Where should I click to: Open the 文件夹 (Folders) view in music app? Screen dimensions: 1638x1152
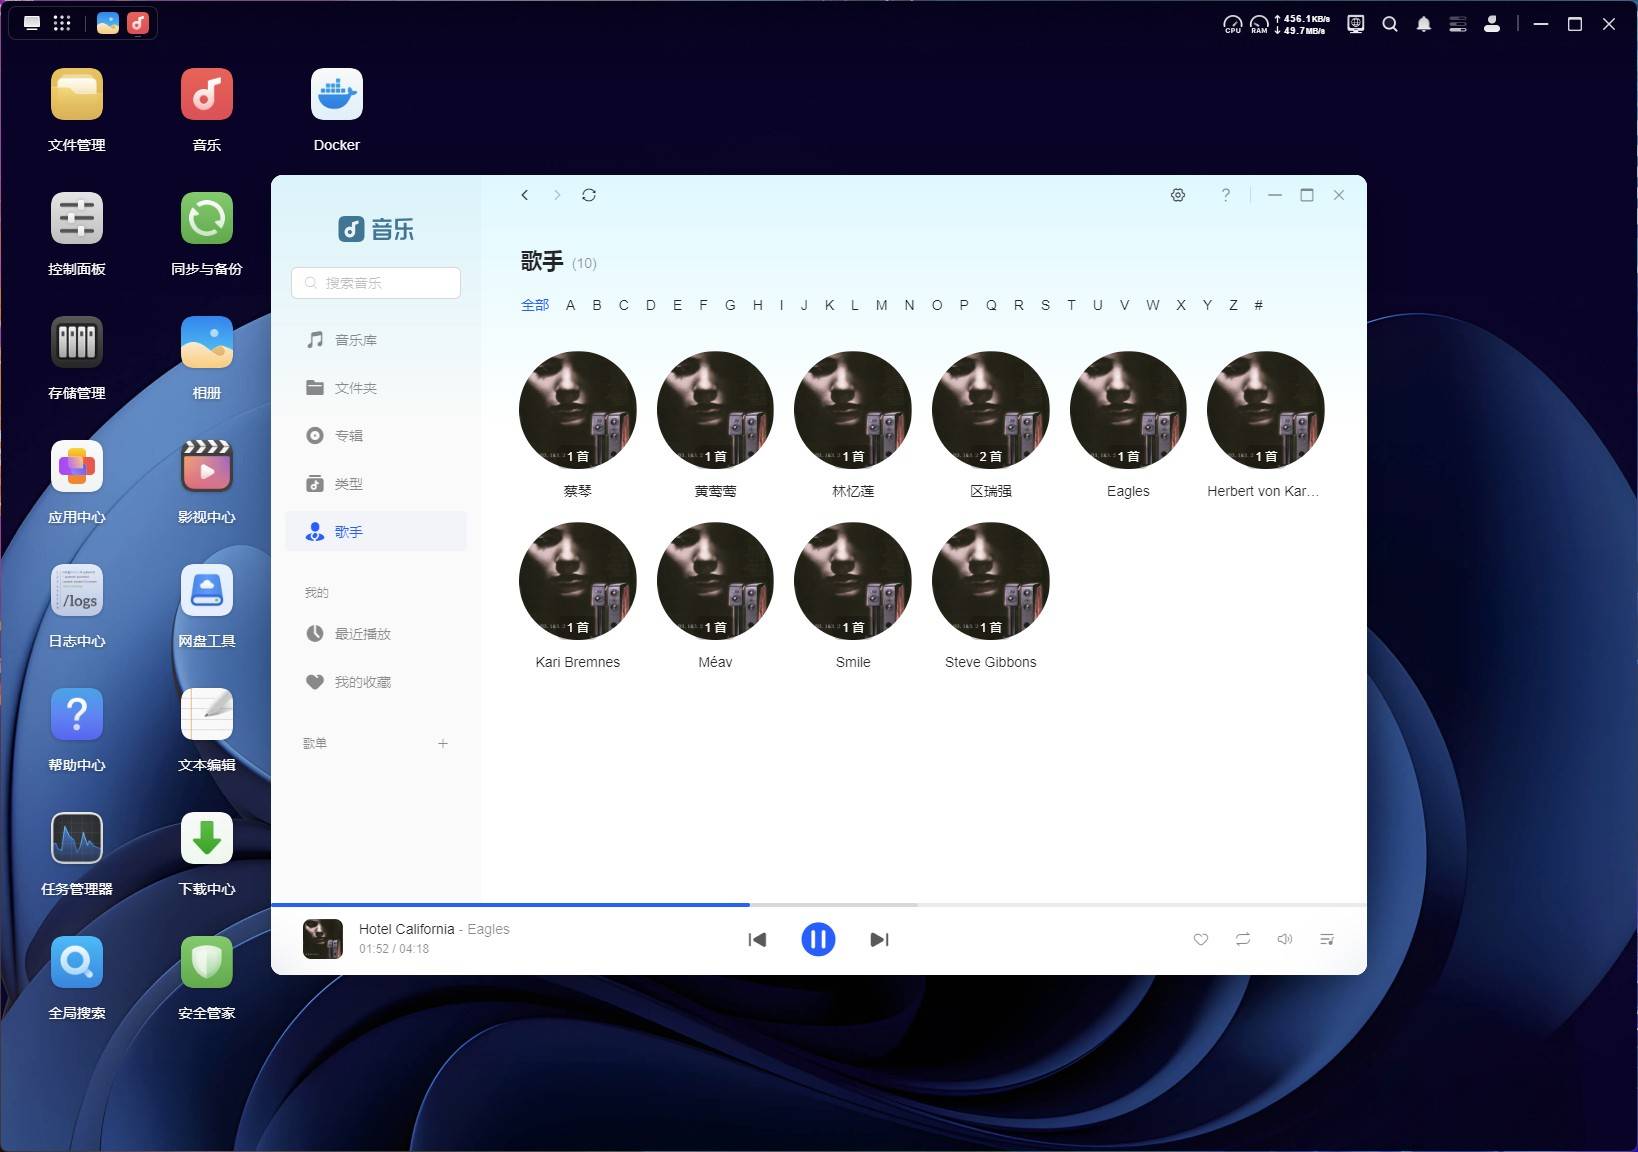pyautogui.click(x=355, y=387)
